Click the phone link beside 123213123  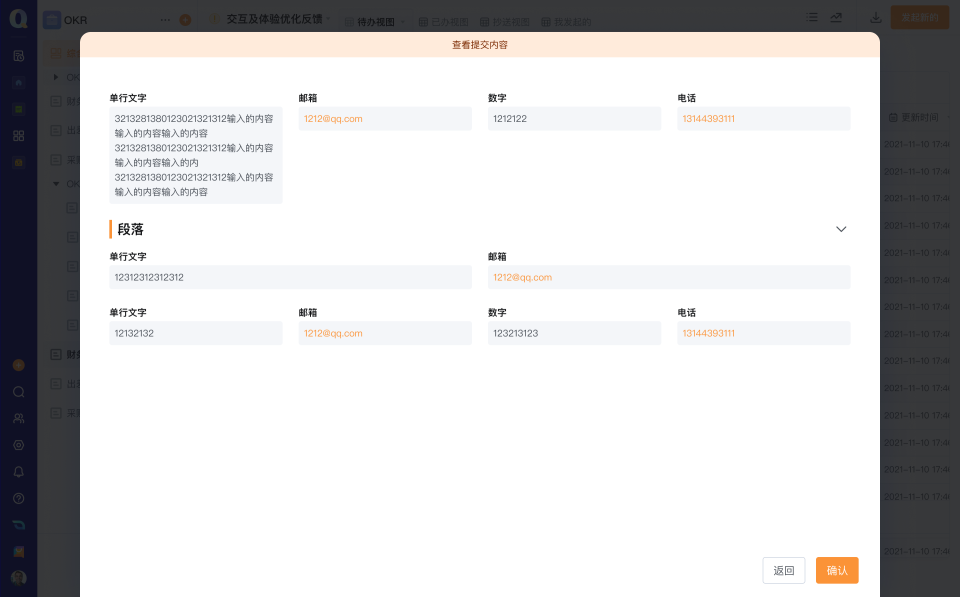coord(708,333)
